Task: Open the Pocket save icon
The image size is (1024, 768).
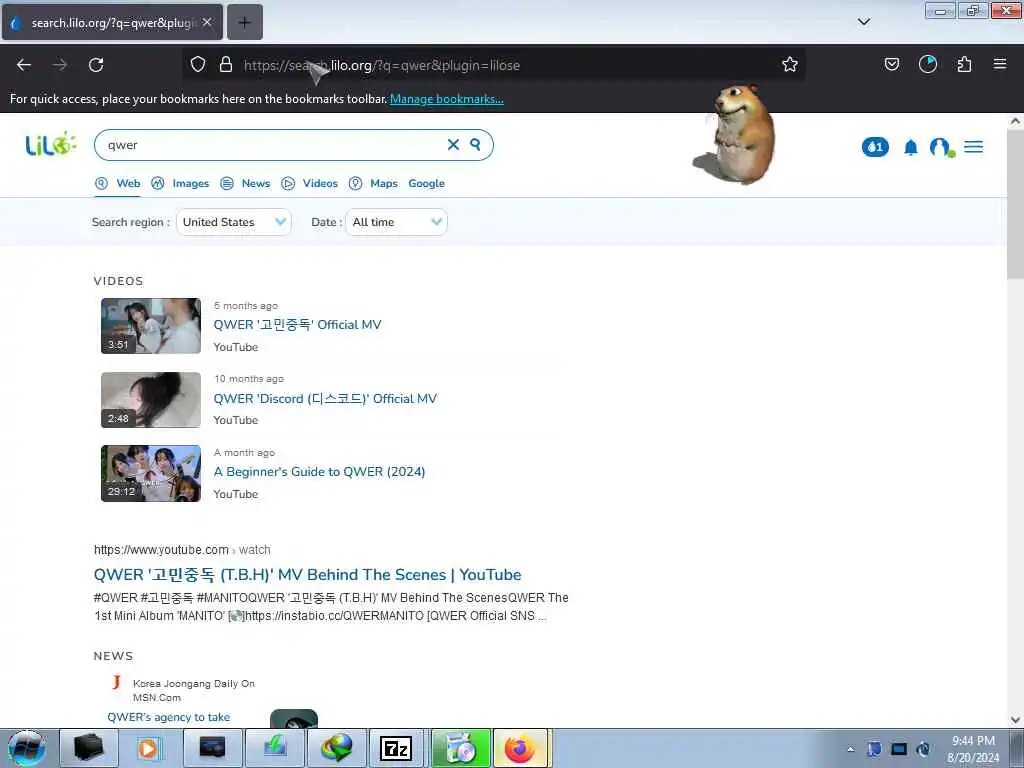Action: pos(891,64)
